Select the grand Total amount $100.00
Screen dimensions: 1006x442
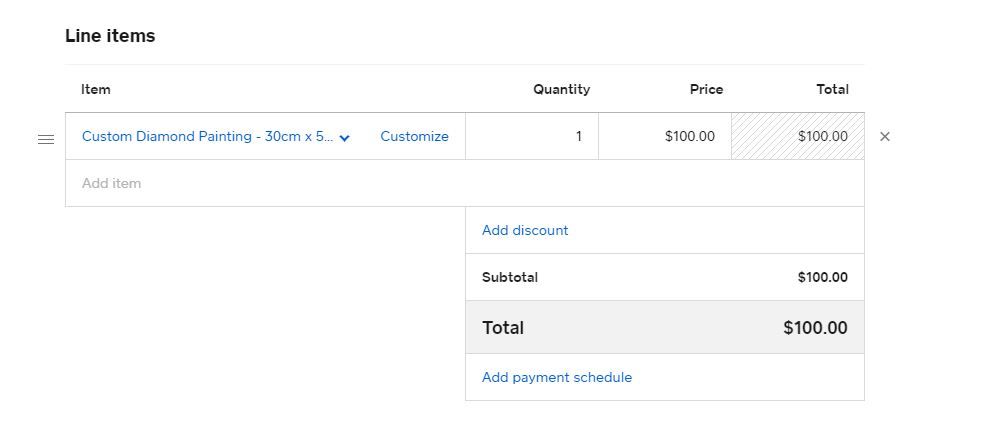point(815,328)
